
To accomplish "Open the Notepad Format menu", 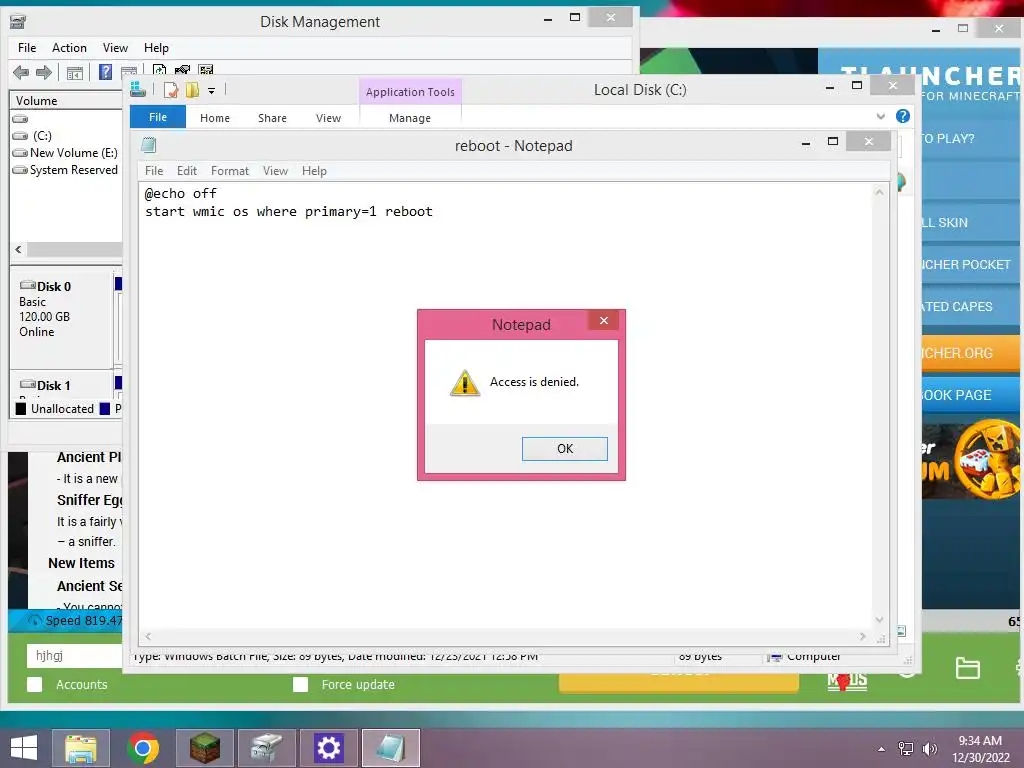I will tap(230, 170).
